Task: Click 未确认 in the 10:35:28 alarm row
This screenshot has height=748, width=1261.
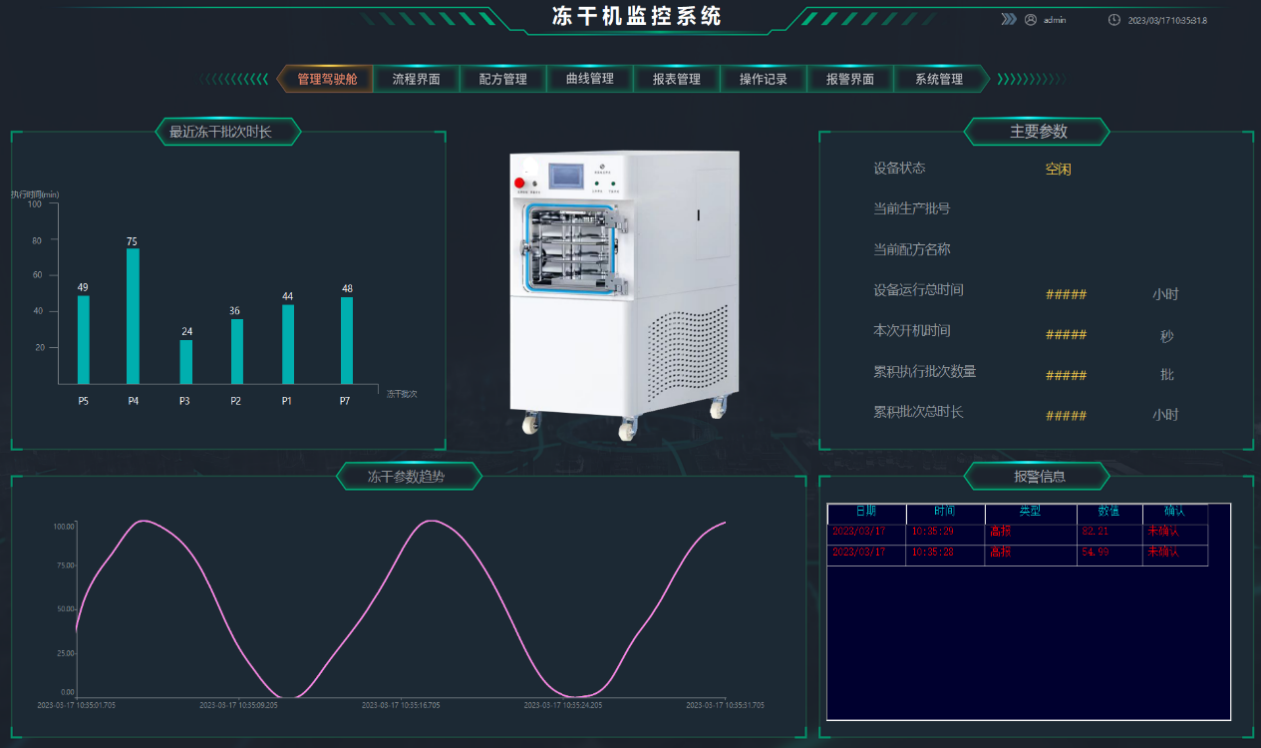Action: (x=1164, y=552)
